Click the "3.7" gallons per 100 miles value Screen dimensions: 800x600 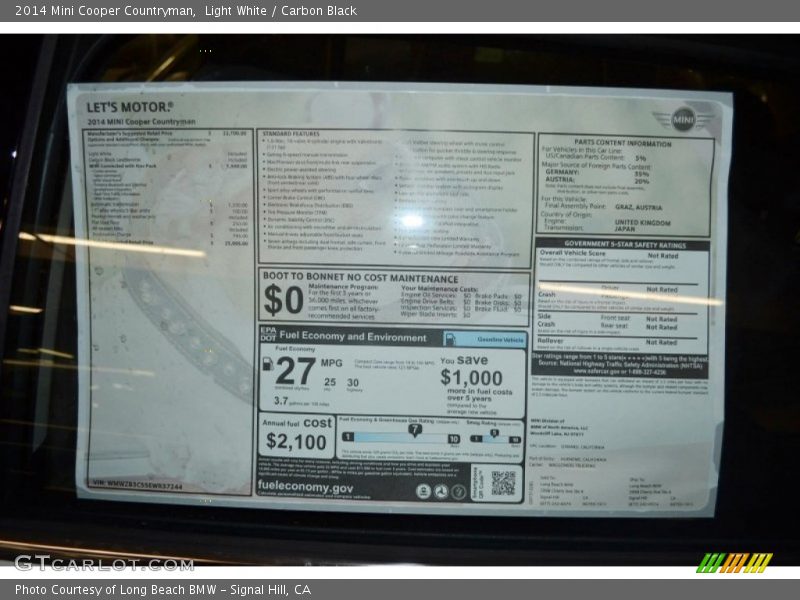click(x=281, y=401)
